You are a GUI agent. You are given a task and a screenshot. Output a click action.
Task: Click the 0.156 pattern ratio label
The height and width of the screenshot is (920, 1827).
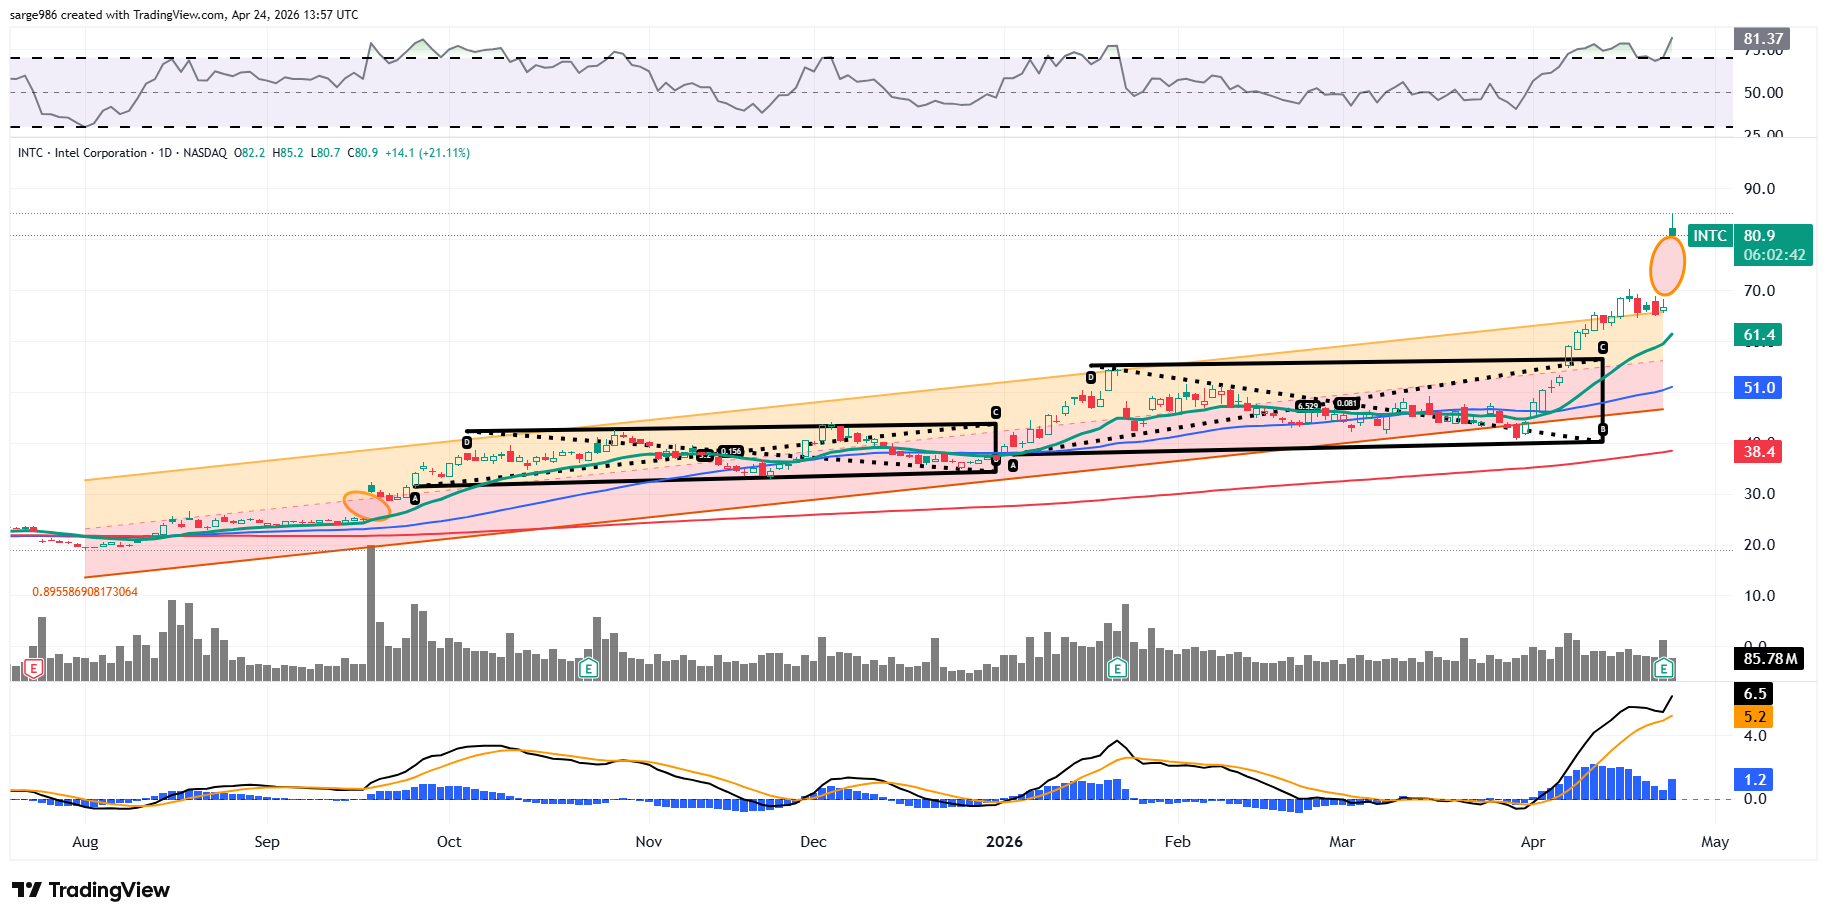click(x=731, y=451)
